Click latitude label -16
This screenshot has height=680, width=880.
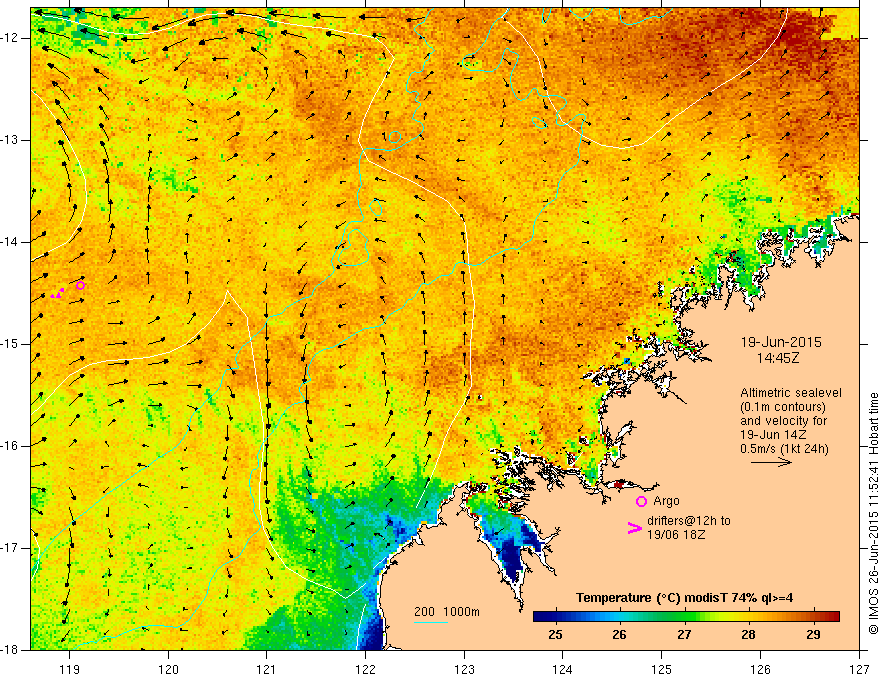coord(11,446)
